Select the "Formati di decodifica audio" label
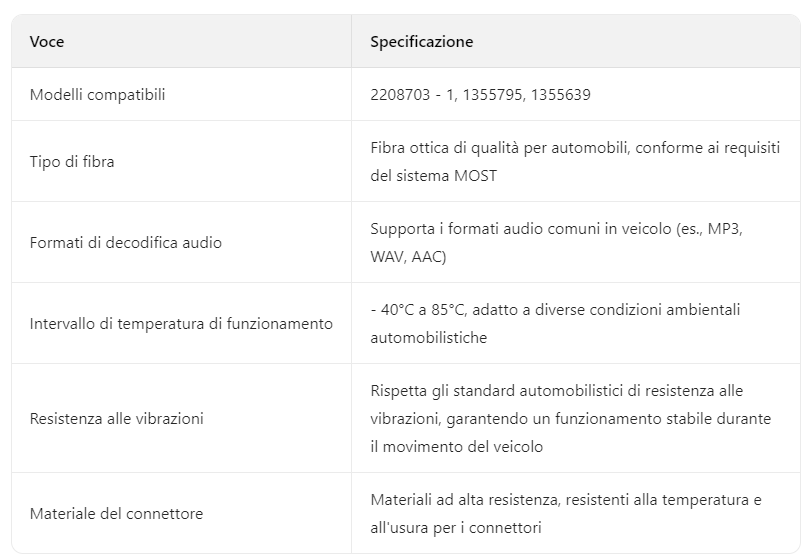This screenshot has width=807, height=555. pos(126,243)
